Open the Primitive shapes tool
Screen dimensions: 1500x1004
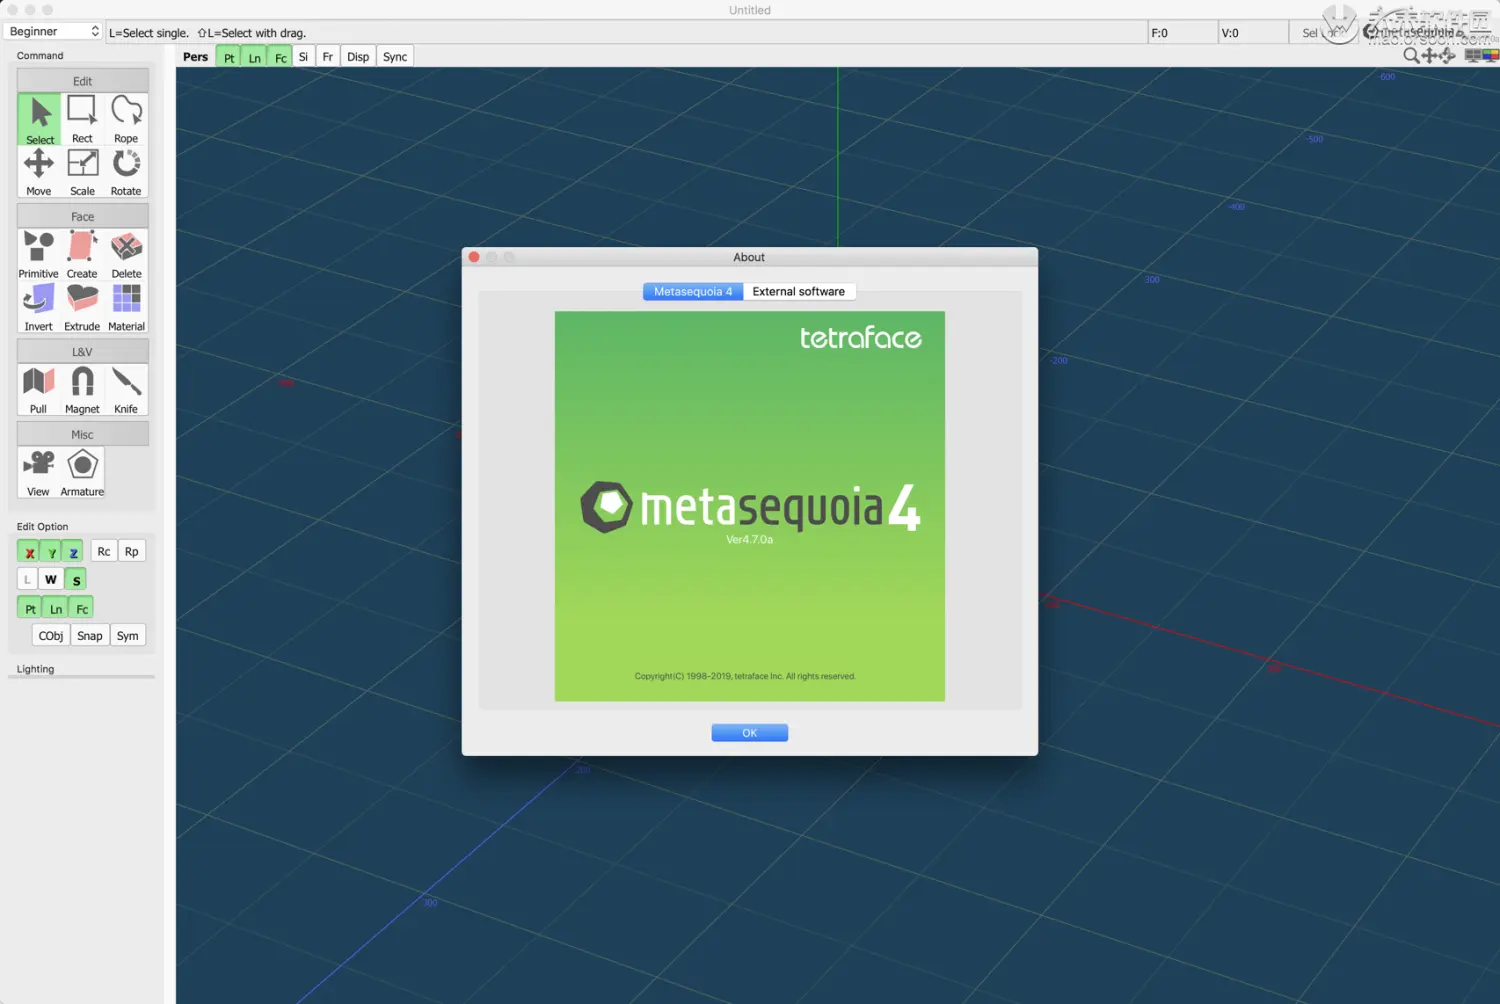pyautogui.click(x=39, y=255)
